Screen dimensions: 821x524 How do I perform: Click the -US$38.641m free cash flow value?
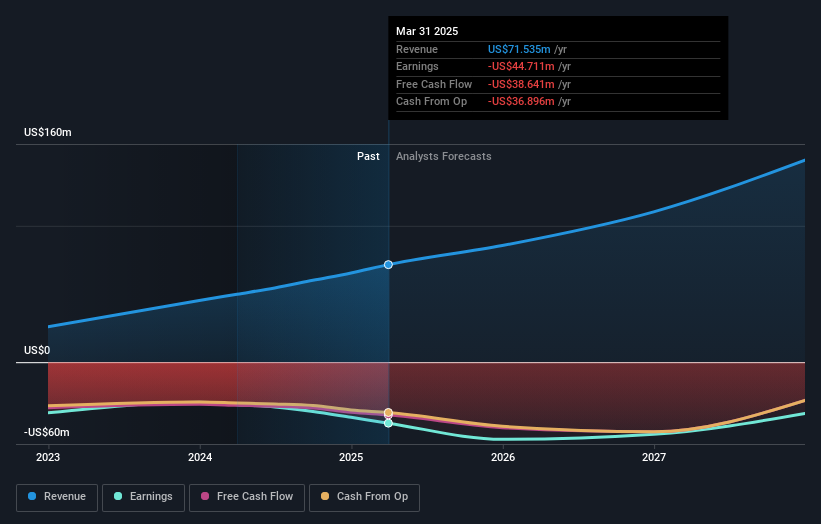tap(521, 84)
